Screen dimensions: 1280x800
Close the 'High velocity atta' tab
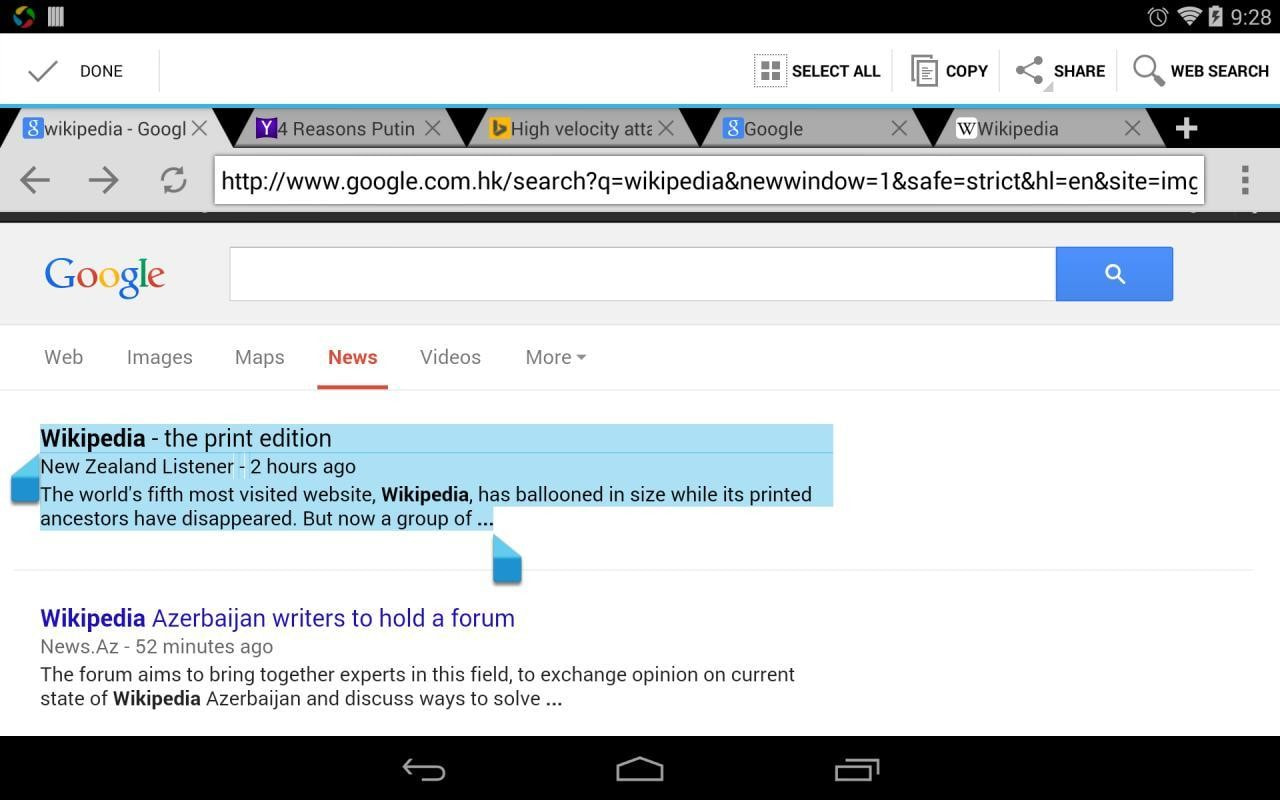pos(666,128)
